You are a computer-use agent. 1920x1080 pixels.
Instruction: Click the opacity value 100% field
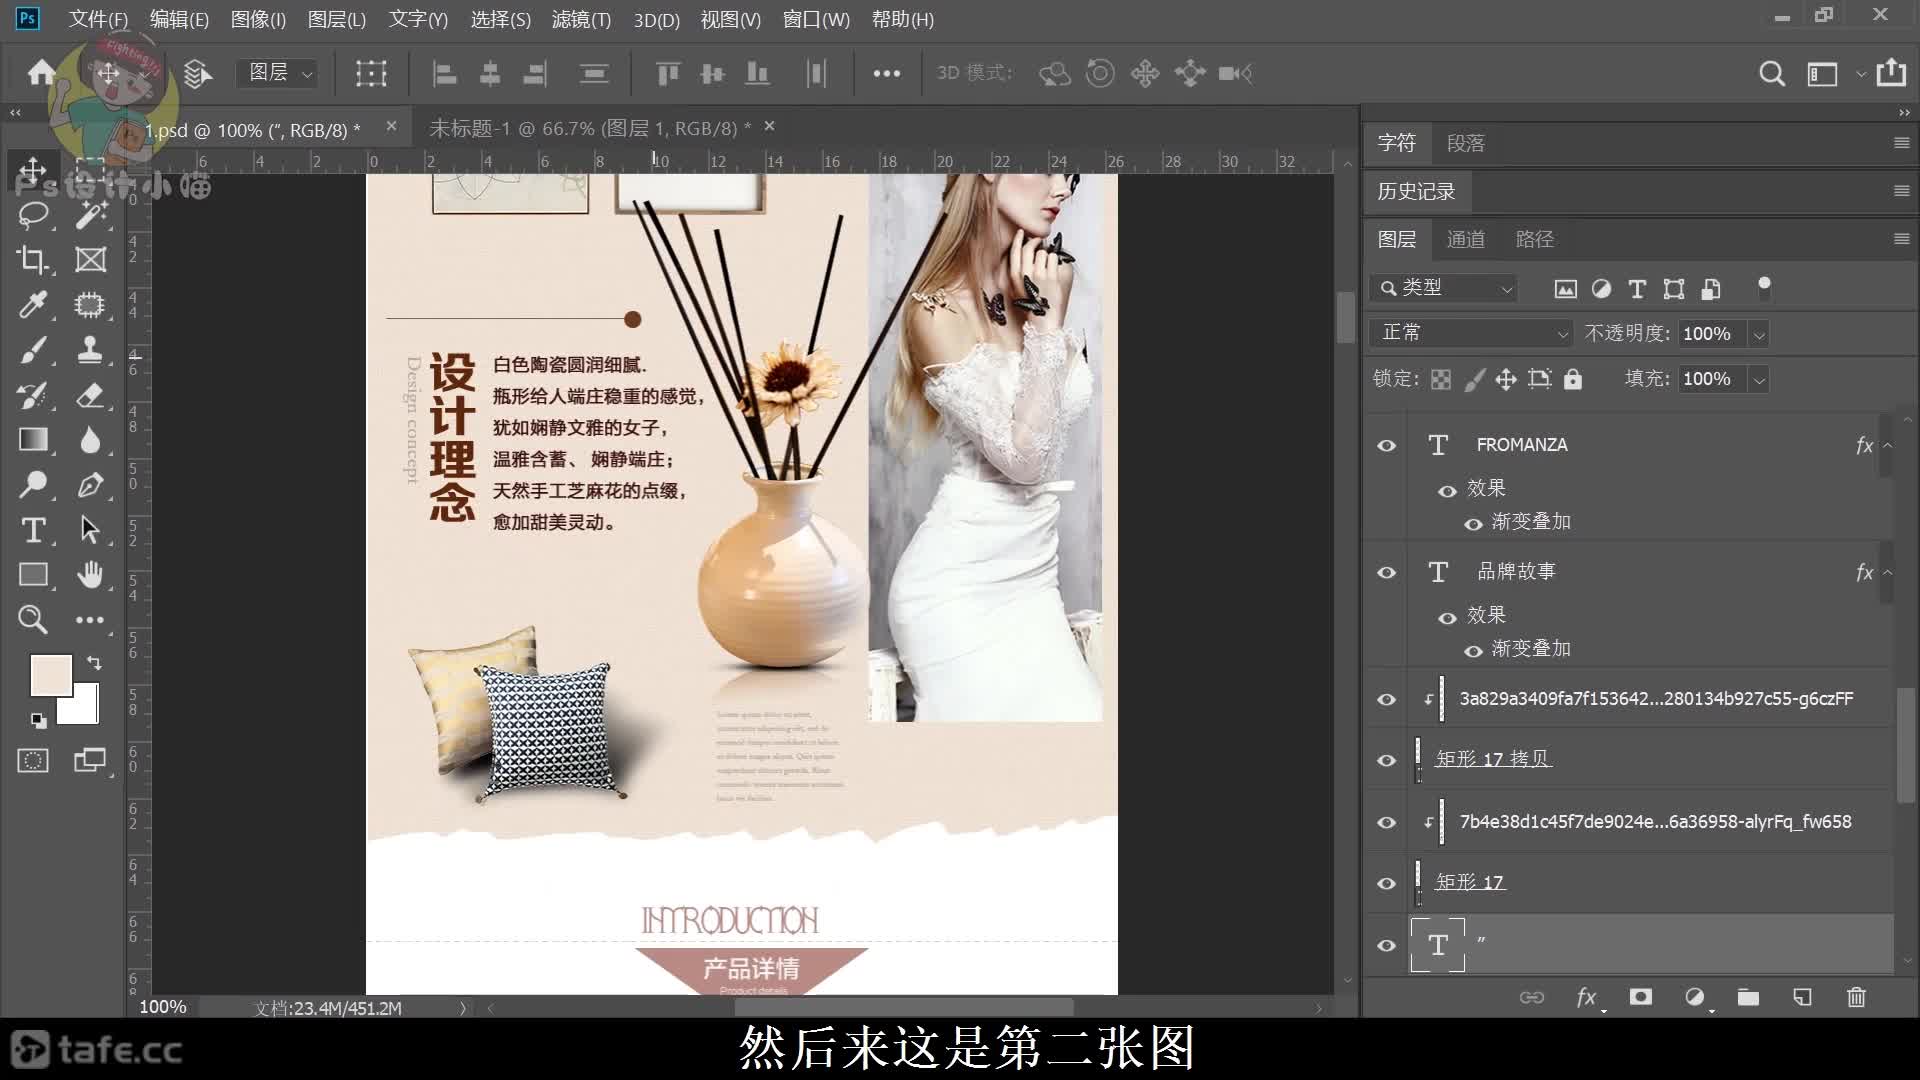coord(1712,334)
